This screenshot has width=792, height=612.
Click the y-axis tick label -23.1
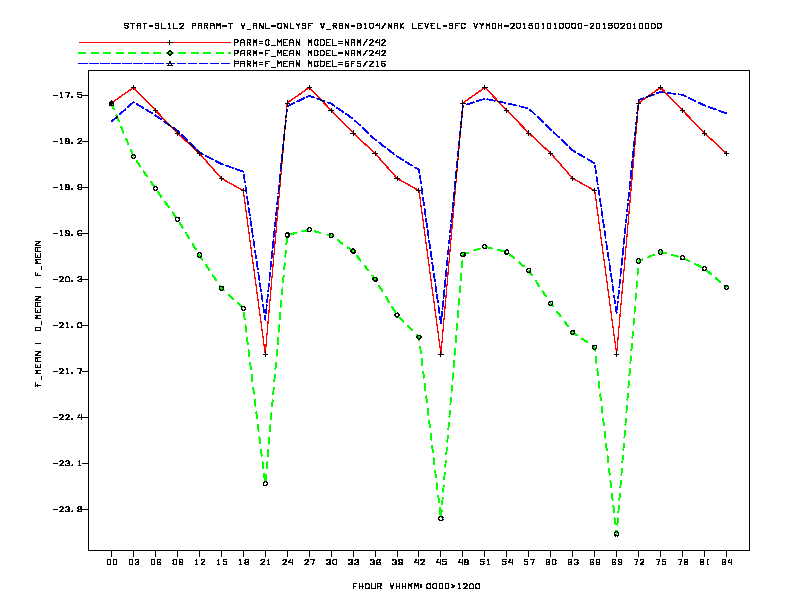tap(68, 463)
